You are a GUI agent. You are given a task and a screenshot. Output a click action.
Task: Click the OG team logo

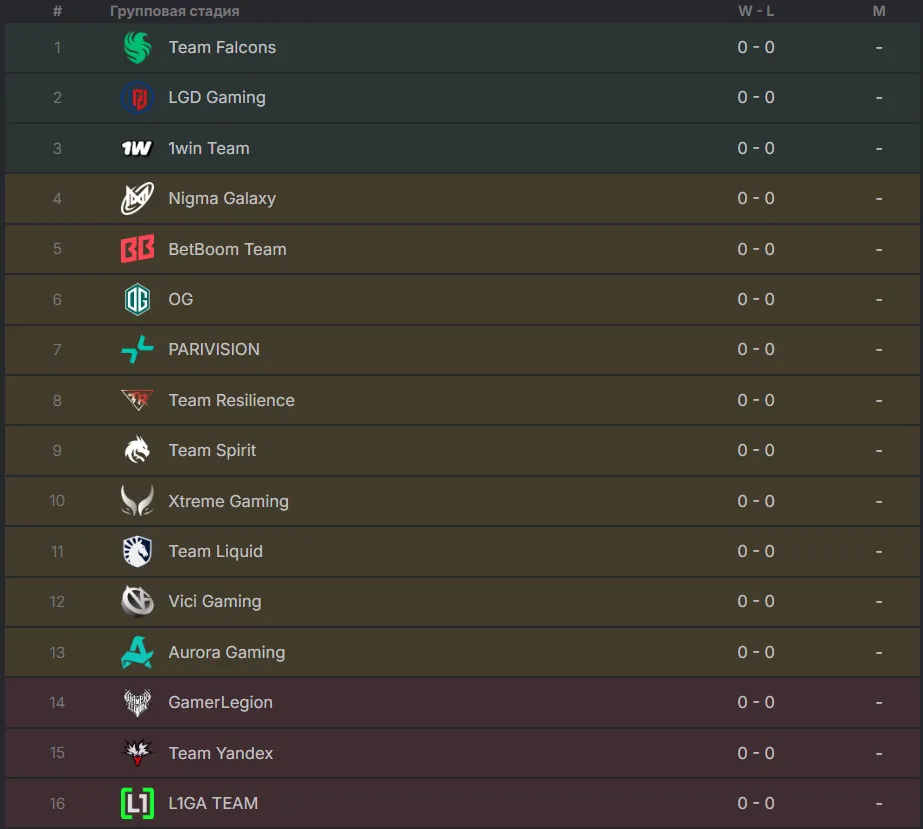138,299
